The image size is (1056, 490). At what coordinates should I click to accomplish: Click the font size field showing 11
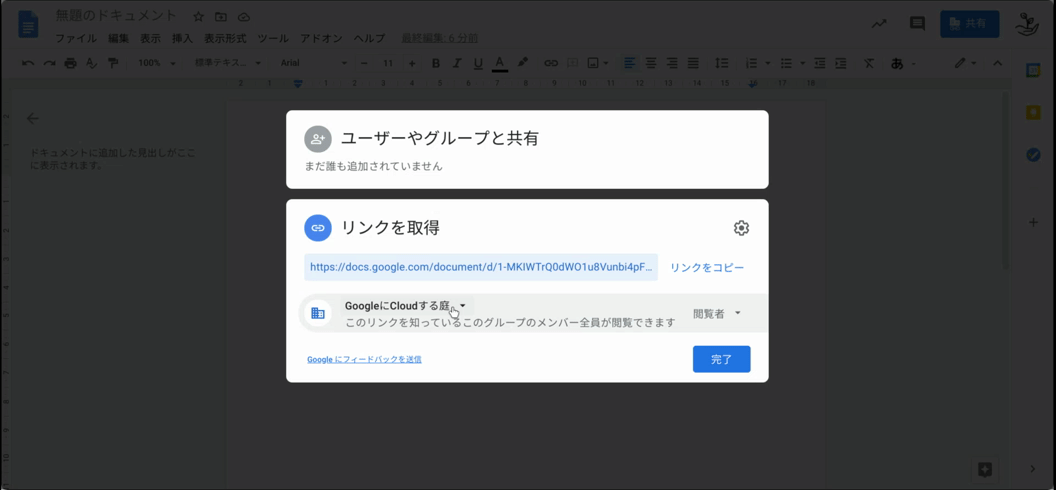pyautogui.click(x=388, y=63)
